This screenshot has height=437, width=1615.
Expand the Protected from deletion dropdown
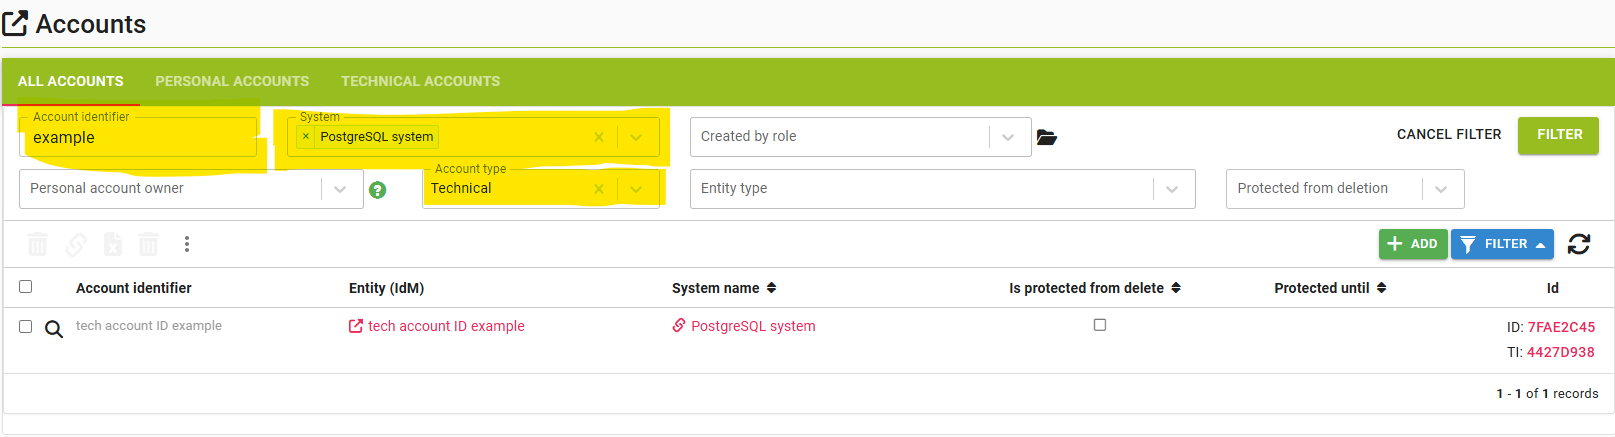click(1441, 189)
